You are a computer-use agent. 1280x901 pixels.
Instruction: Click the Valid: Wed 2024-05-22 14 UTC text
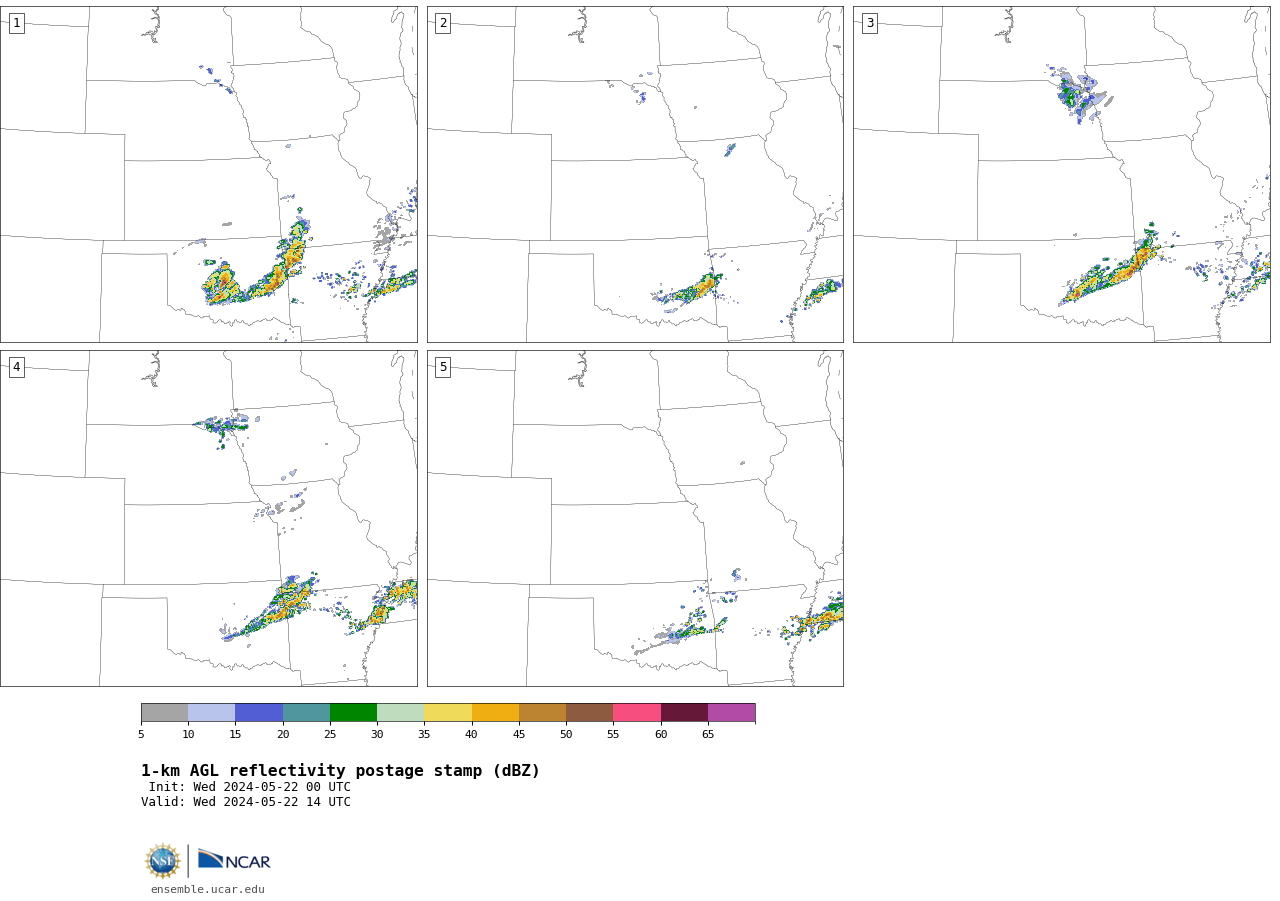246,802
